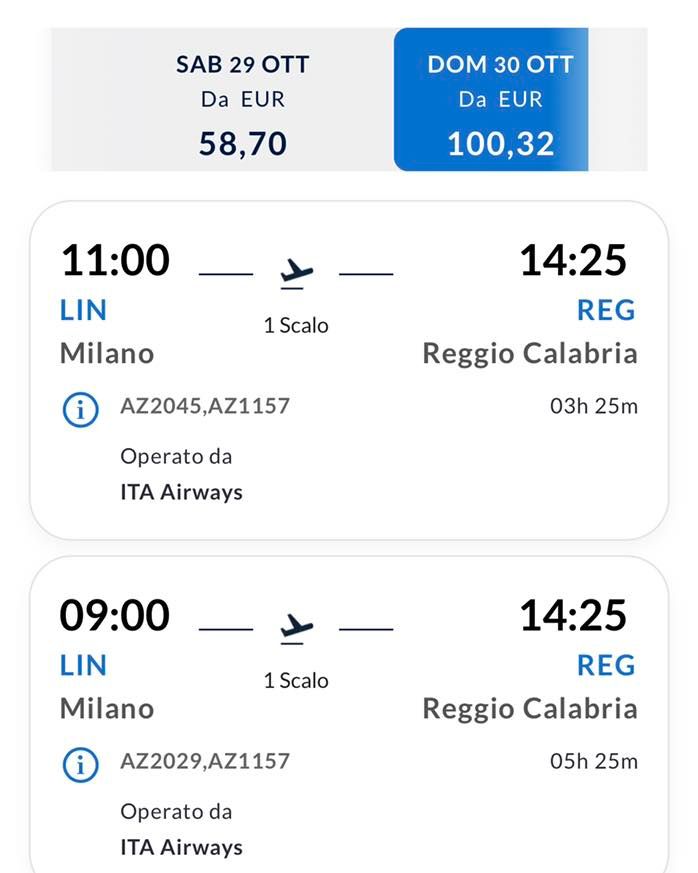Image resolution: width=698 pixels, height=873 pixels.
Task: Click Milano on the first flight card
Action: tap(105, 352)
